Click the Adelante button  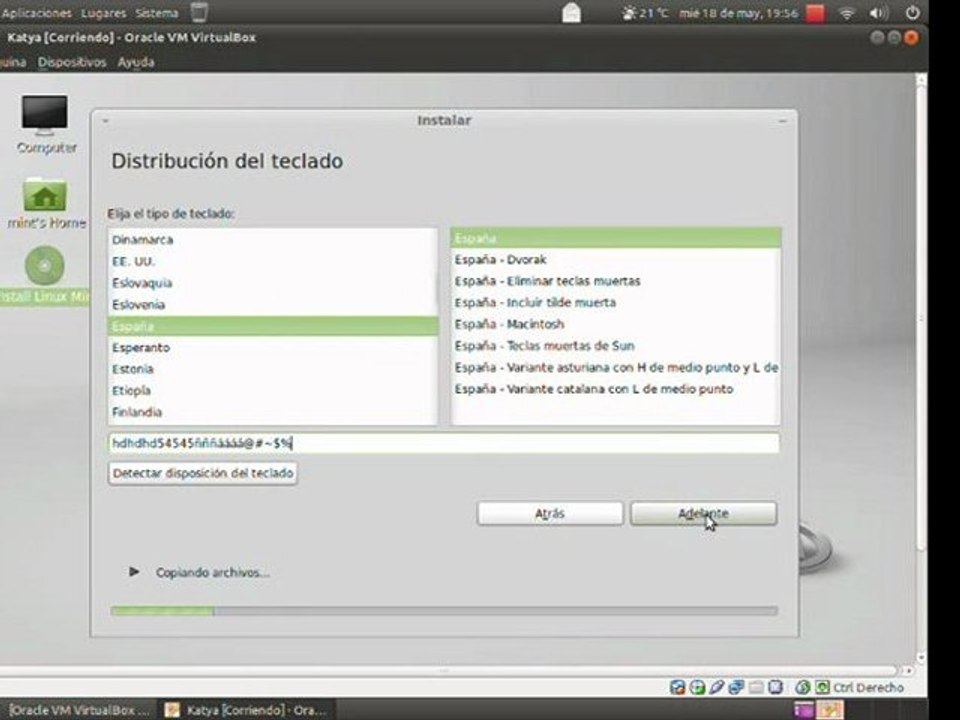[x=703, y=514]
